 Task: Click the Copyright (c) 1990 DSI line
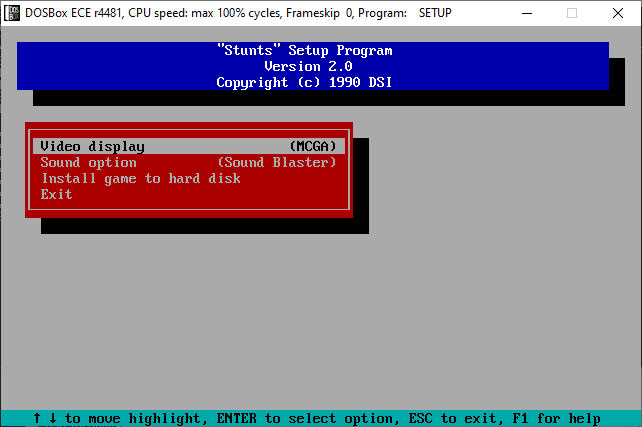point(304,82)
